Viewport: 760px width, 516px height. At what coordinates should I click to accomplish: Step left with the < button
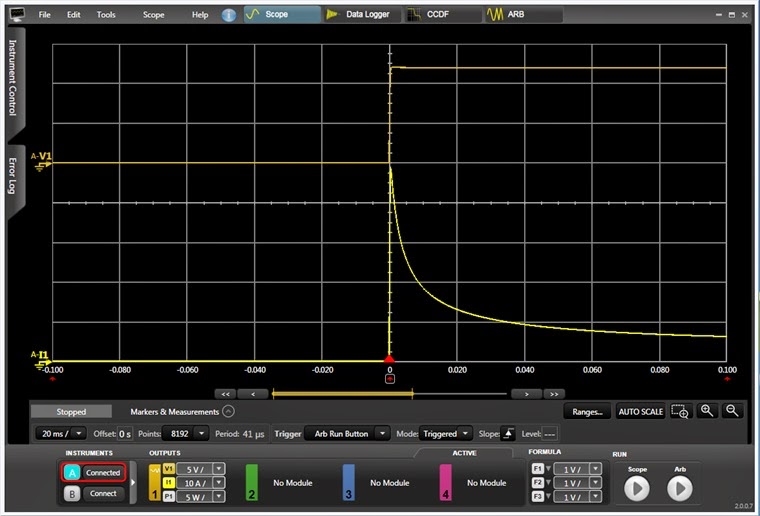pyautogui.click(x=253, y=394)
